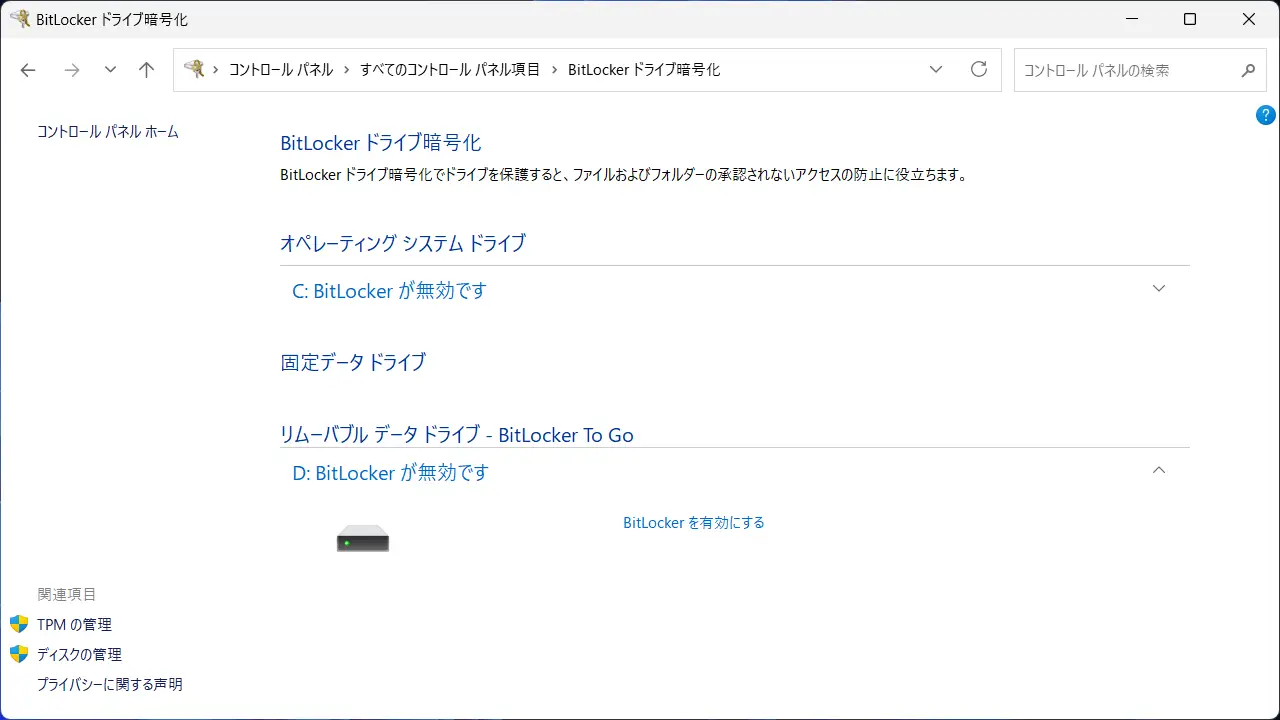This screenshot has height=720, width=1280.
Task: Click BitLocker を有効にする link
Action: 693,523
